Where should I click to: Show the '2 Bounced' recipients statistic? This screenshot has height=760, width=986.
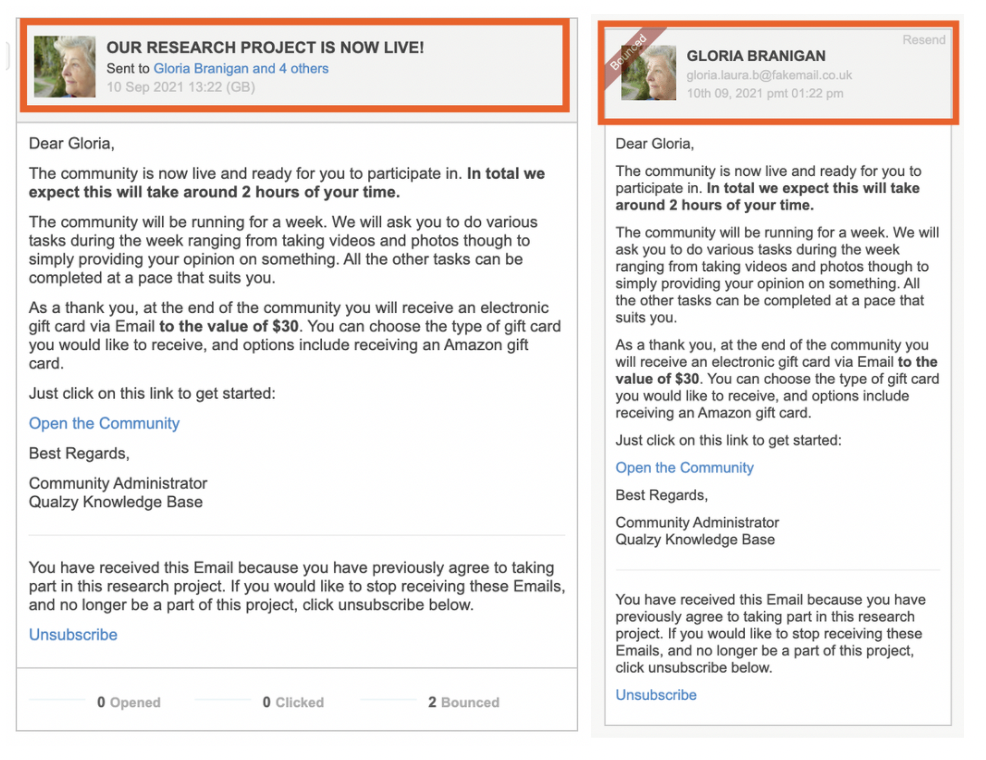coord(463,702)
